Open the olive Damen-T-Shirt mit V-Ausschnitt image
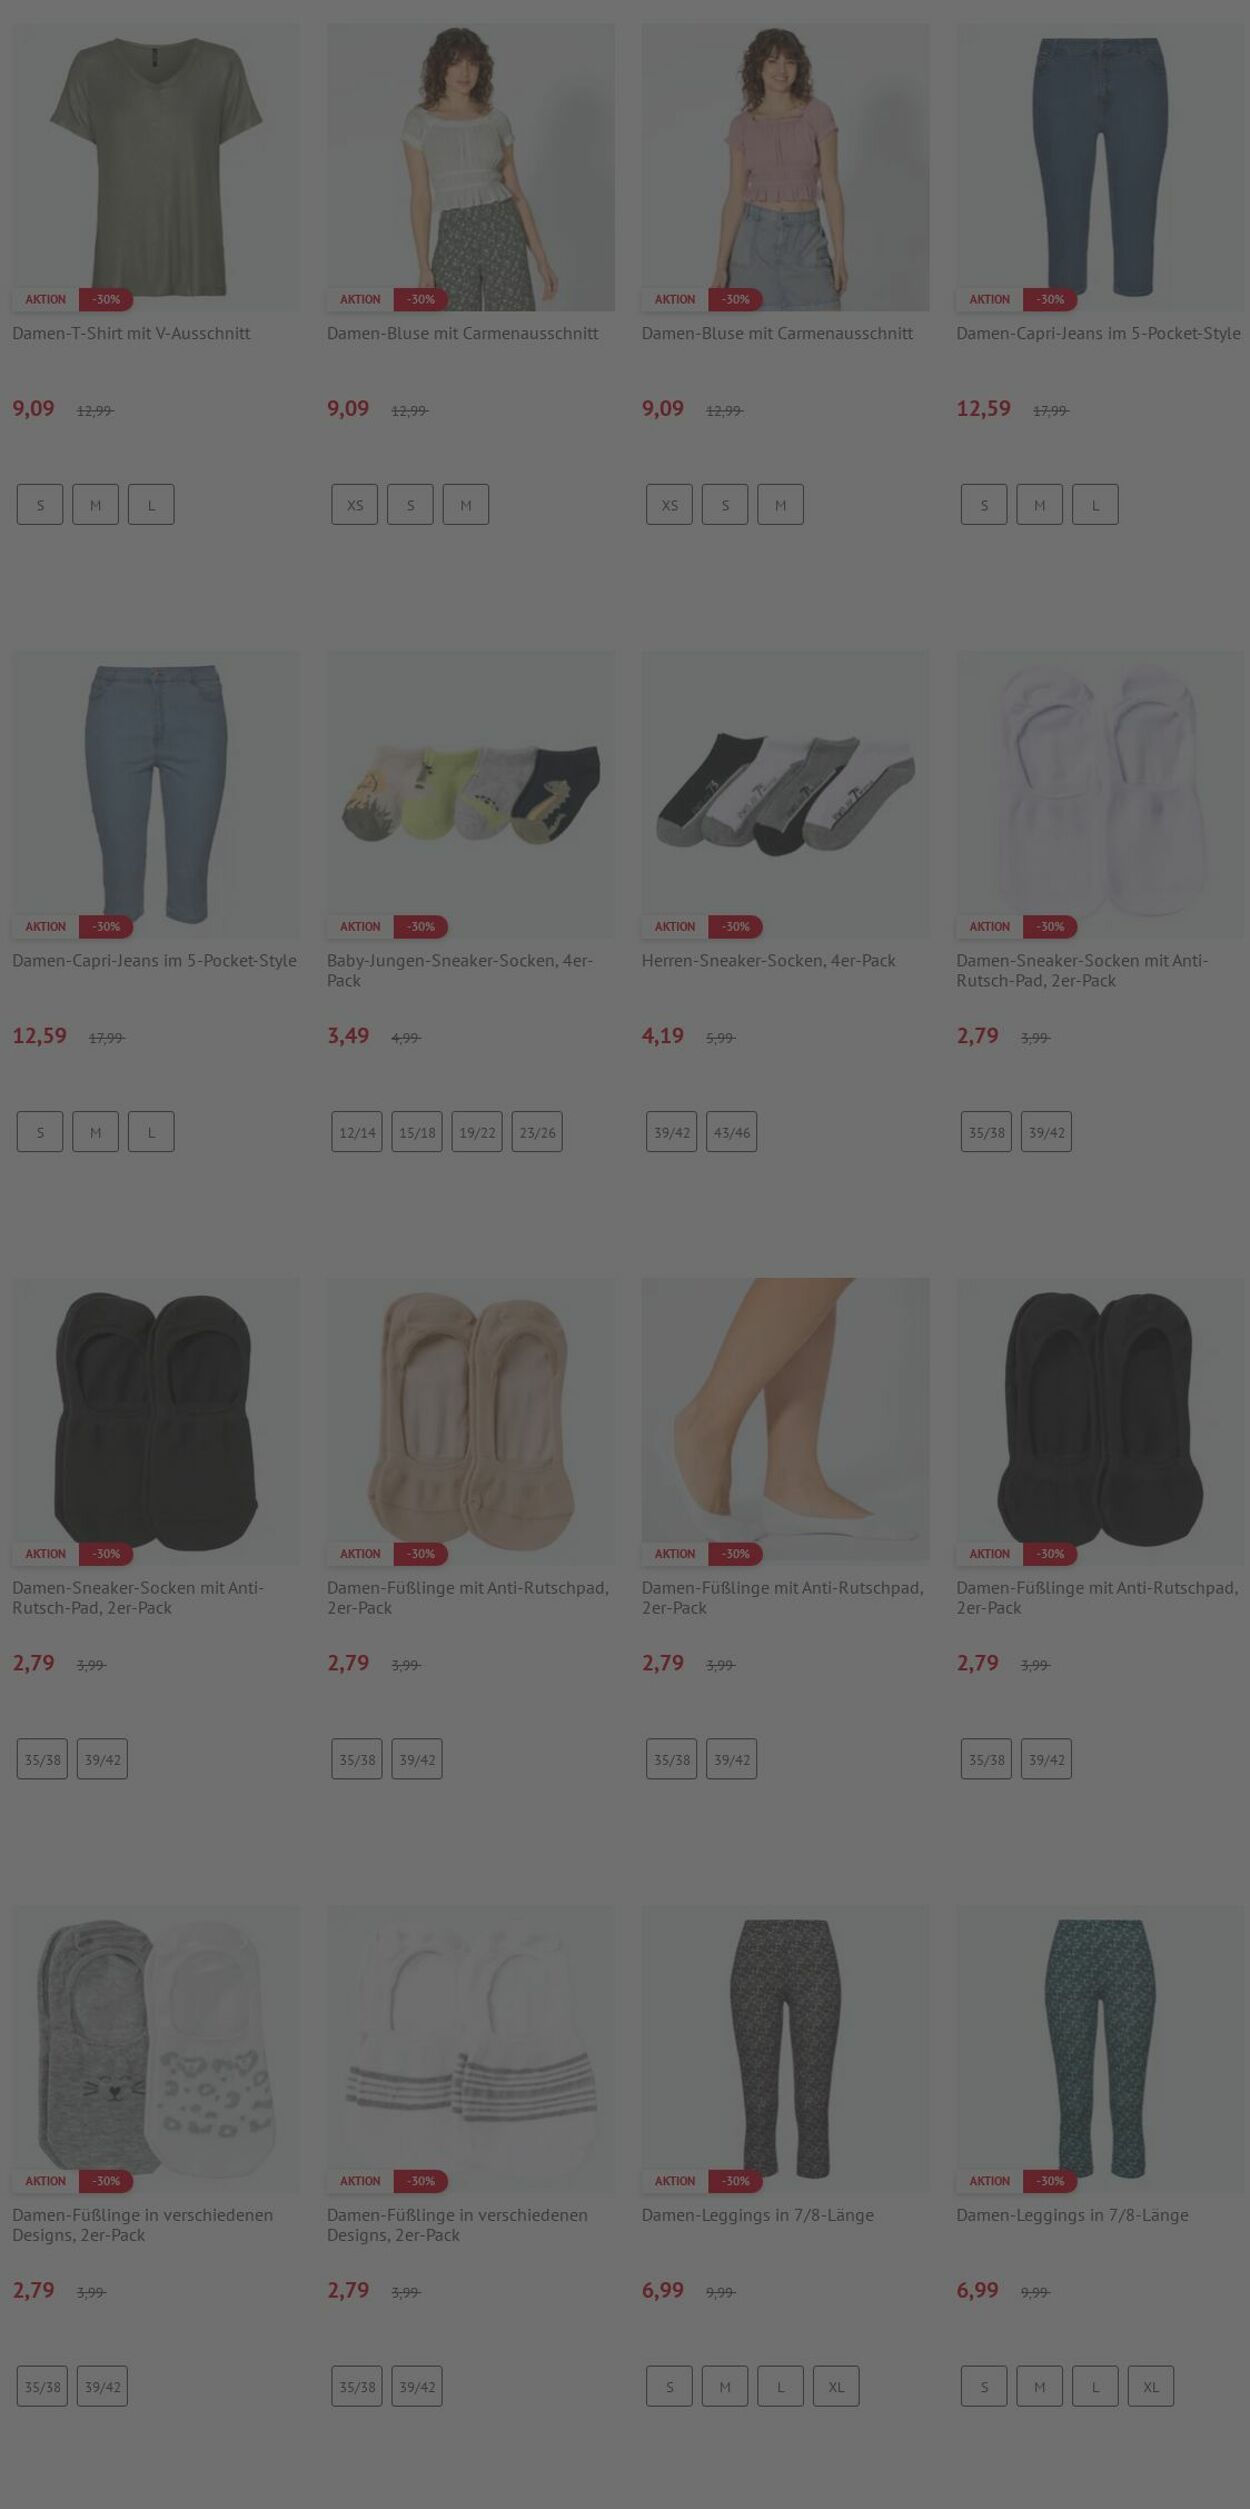1250x2509 pixels. pyautogui.click(x=156, y=167)
